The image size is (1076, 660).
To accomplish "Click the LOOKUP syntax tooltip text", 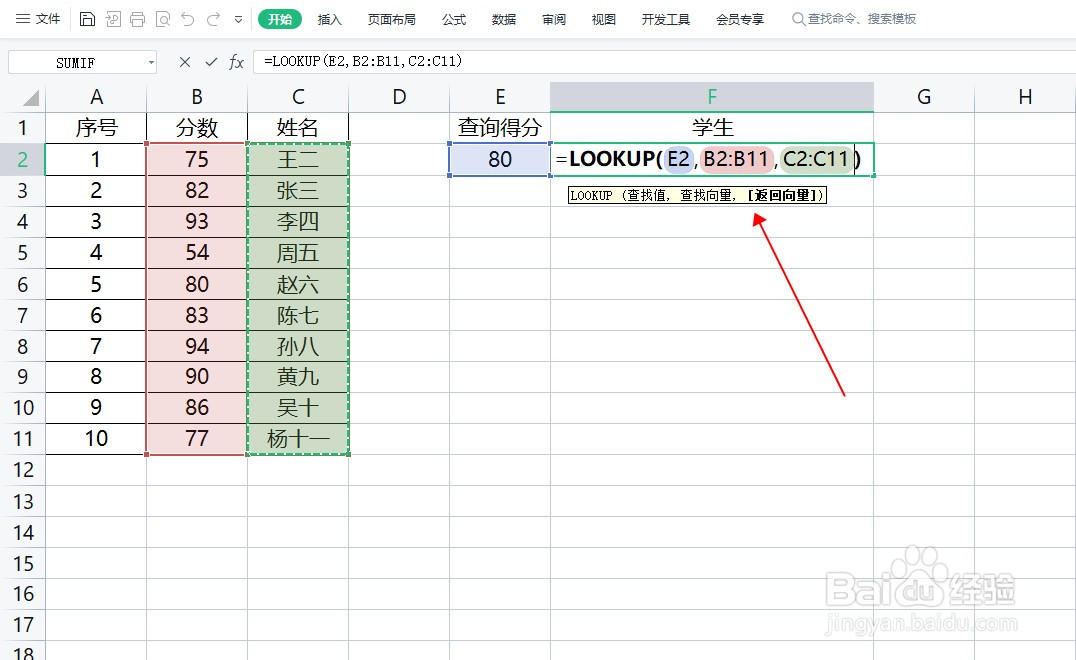I will (x=695, y=195).
